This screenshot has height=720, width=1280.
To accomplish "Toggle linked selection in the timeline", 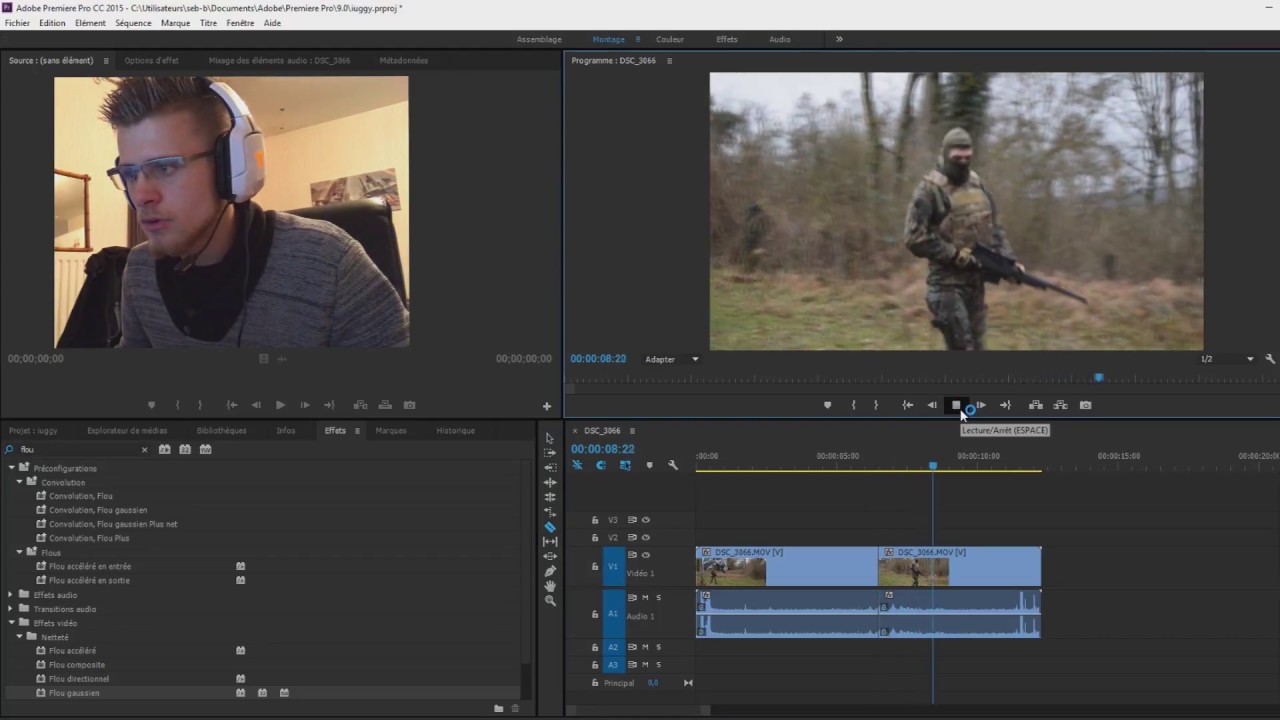I will (625, 465).
